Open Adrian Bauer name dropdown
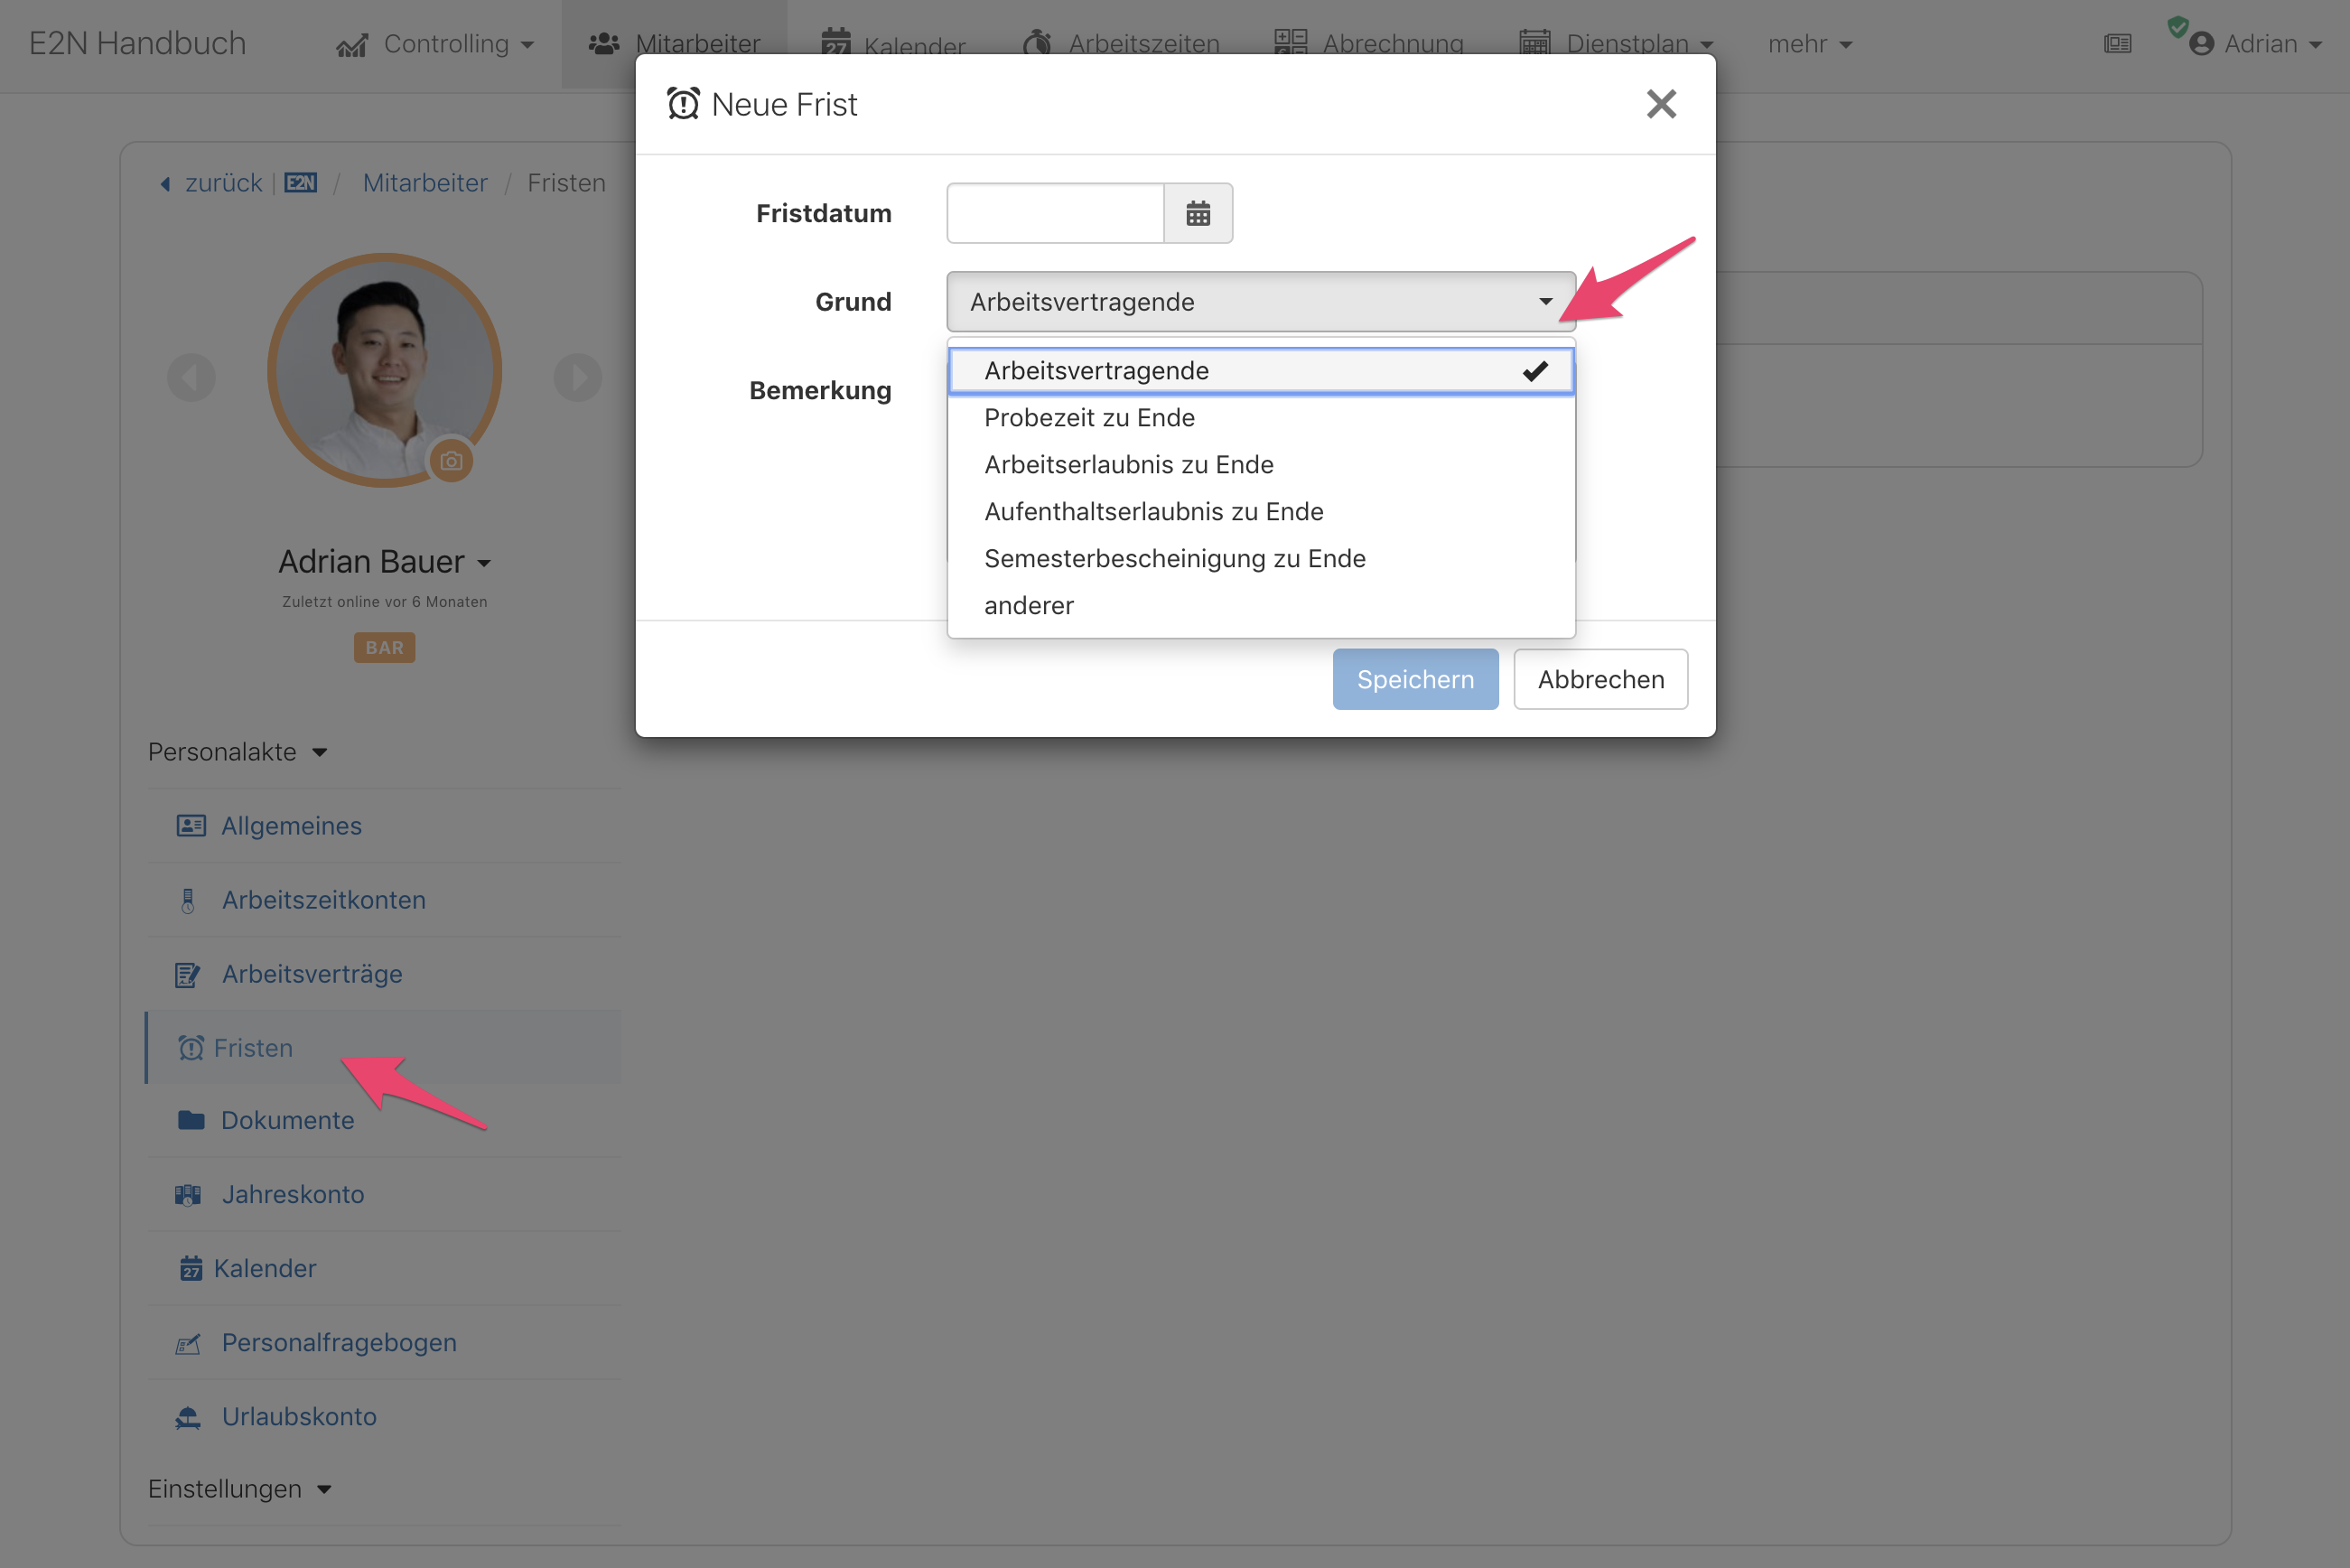This screenshot has height=1568, width=2350. coord(385,562)
